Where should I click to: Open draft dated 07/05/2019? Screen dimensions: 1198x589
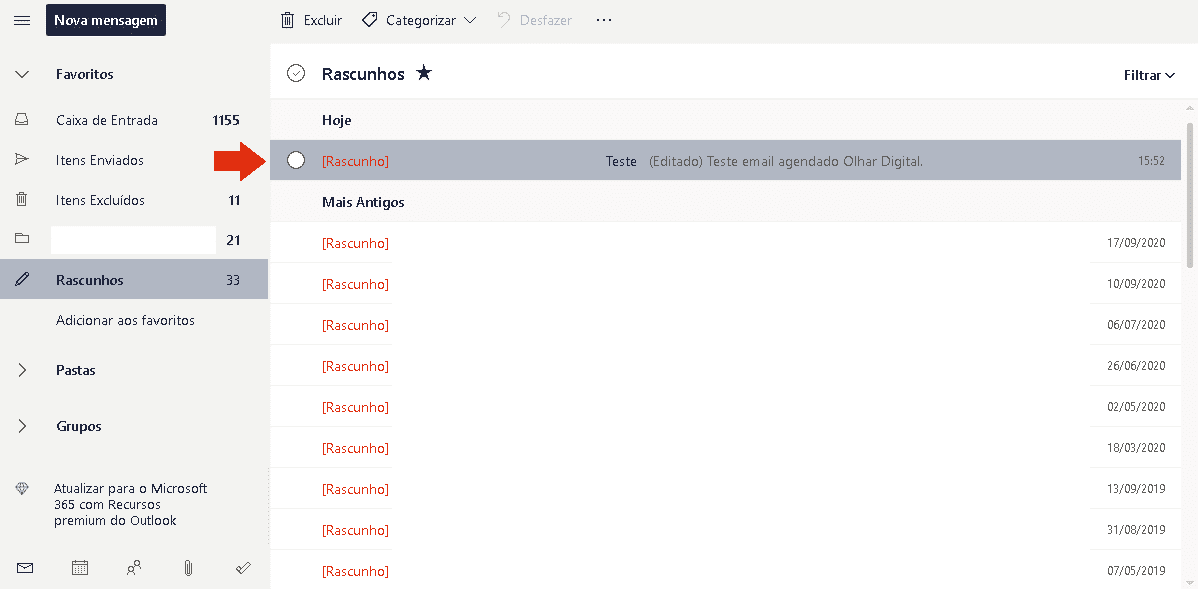coord(726,570)
